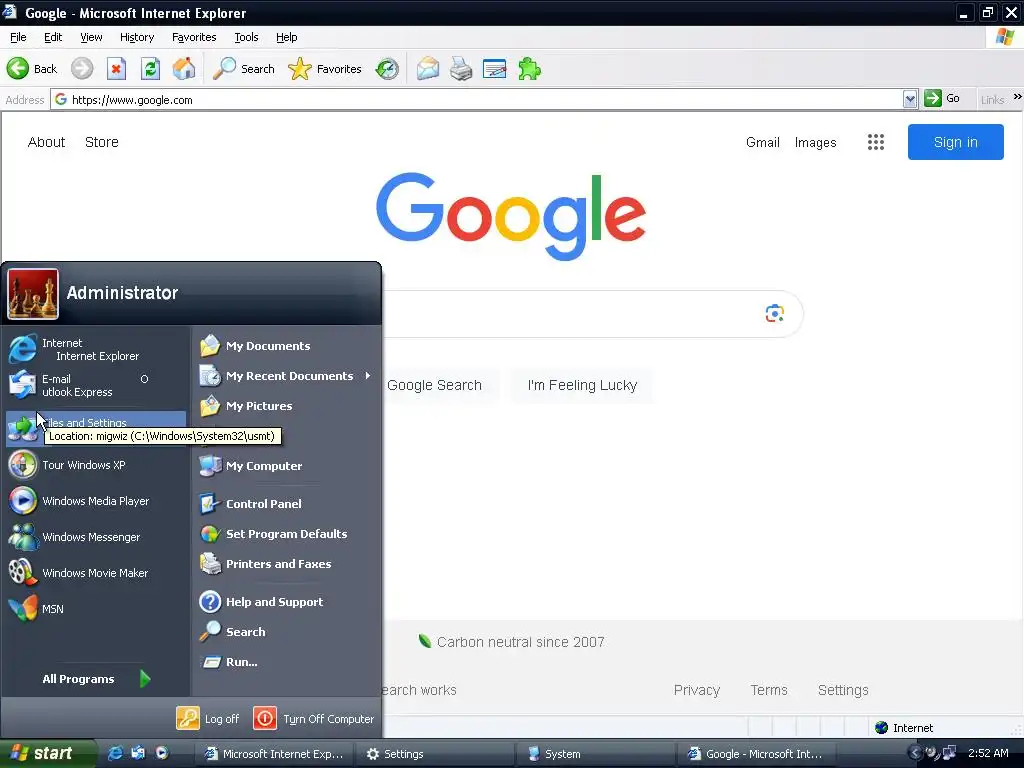1024x768 pixels.
Task: Click the History clock icon in the toolbar
Action: click(387, 69)
